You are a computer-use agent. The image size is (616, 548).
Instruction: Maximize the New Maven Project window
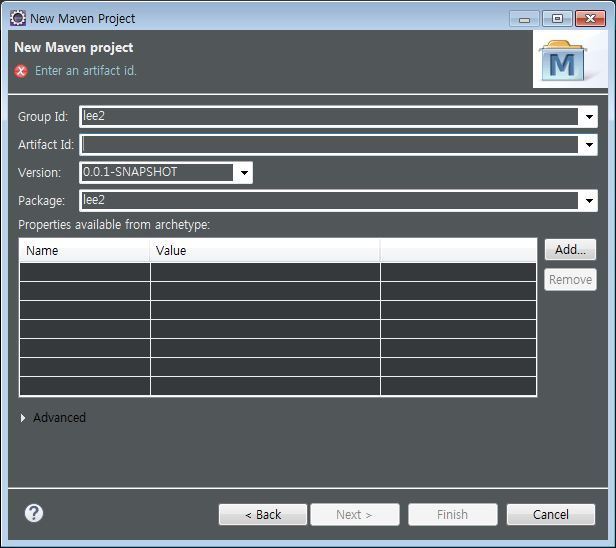click(557, 19)
